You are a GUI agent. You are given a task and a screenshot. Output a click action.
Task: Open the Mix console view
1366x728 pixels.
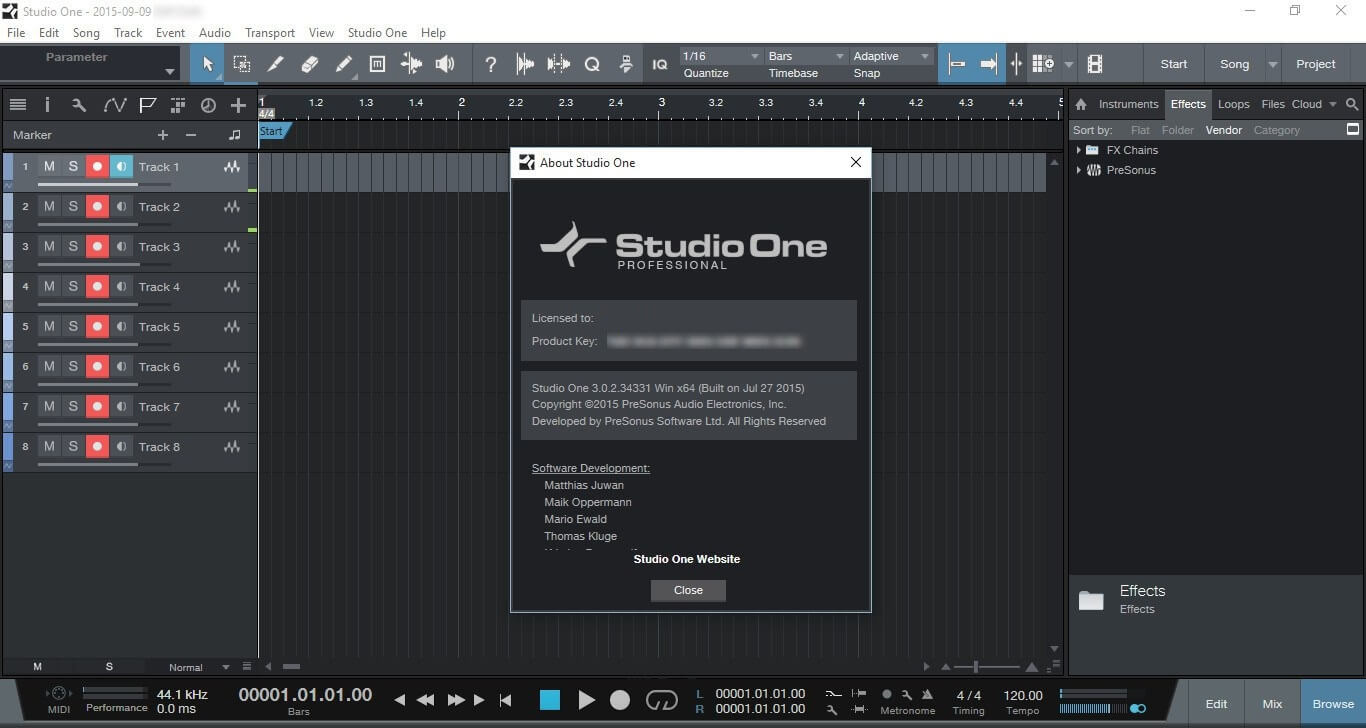pyautogui.click(x=1272, y=704)
